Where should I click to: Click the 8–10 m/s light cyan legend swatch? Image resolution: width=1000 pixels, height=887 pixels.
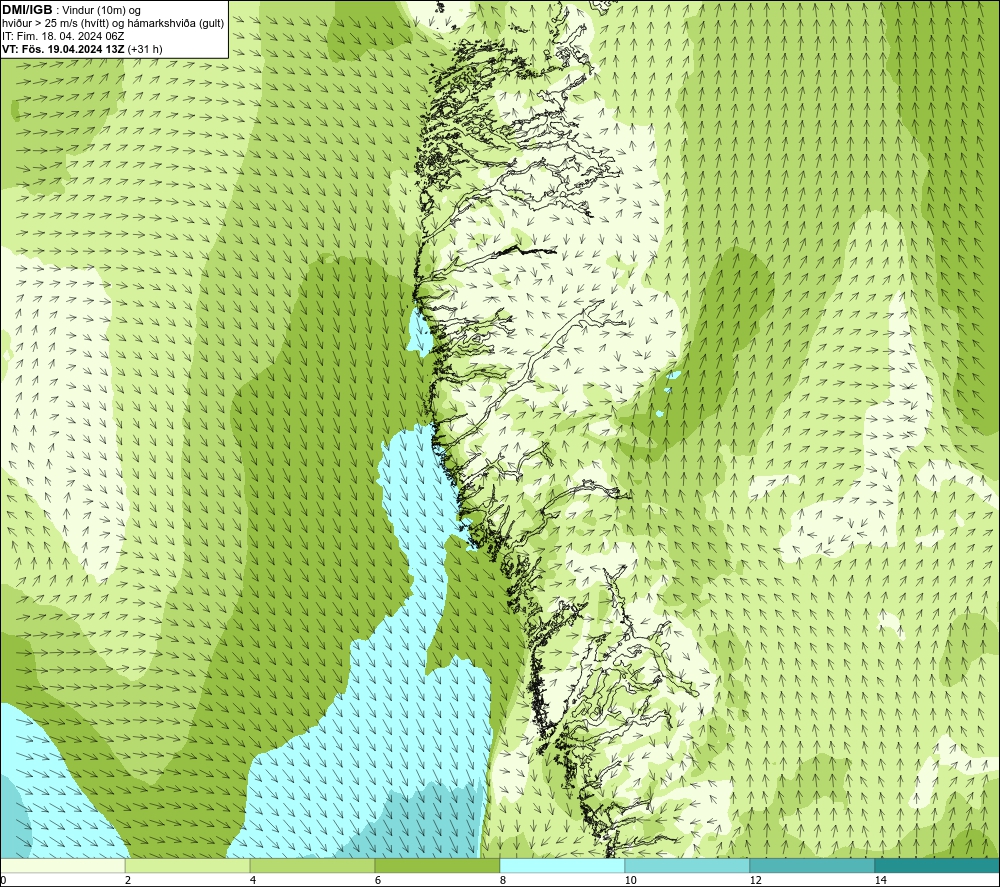point(562,866)
